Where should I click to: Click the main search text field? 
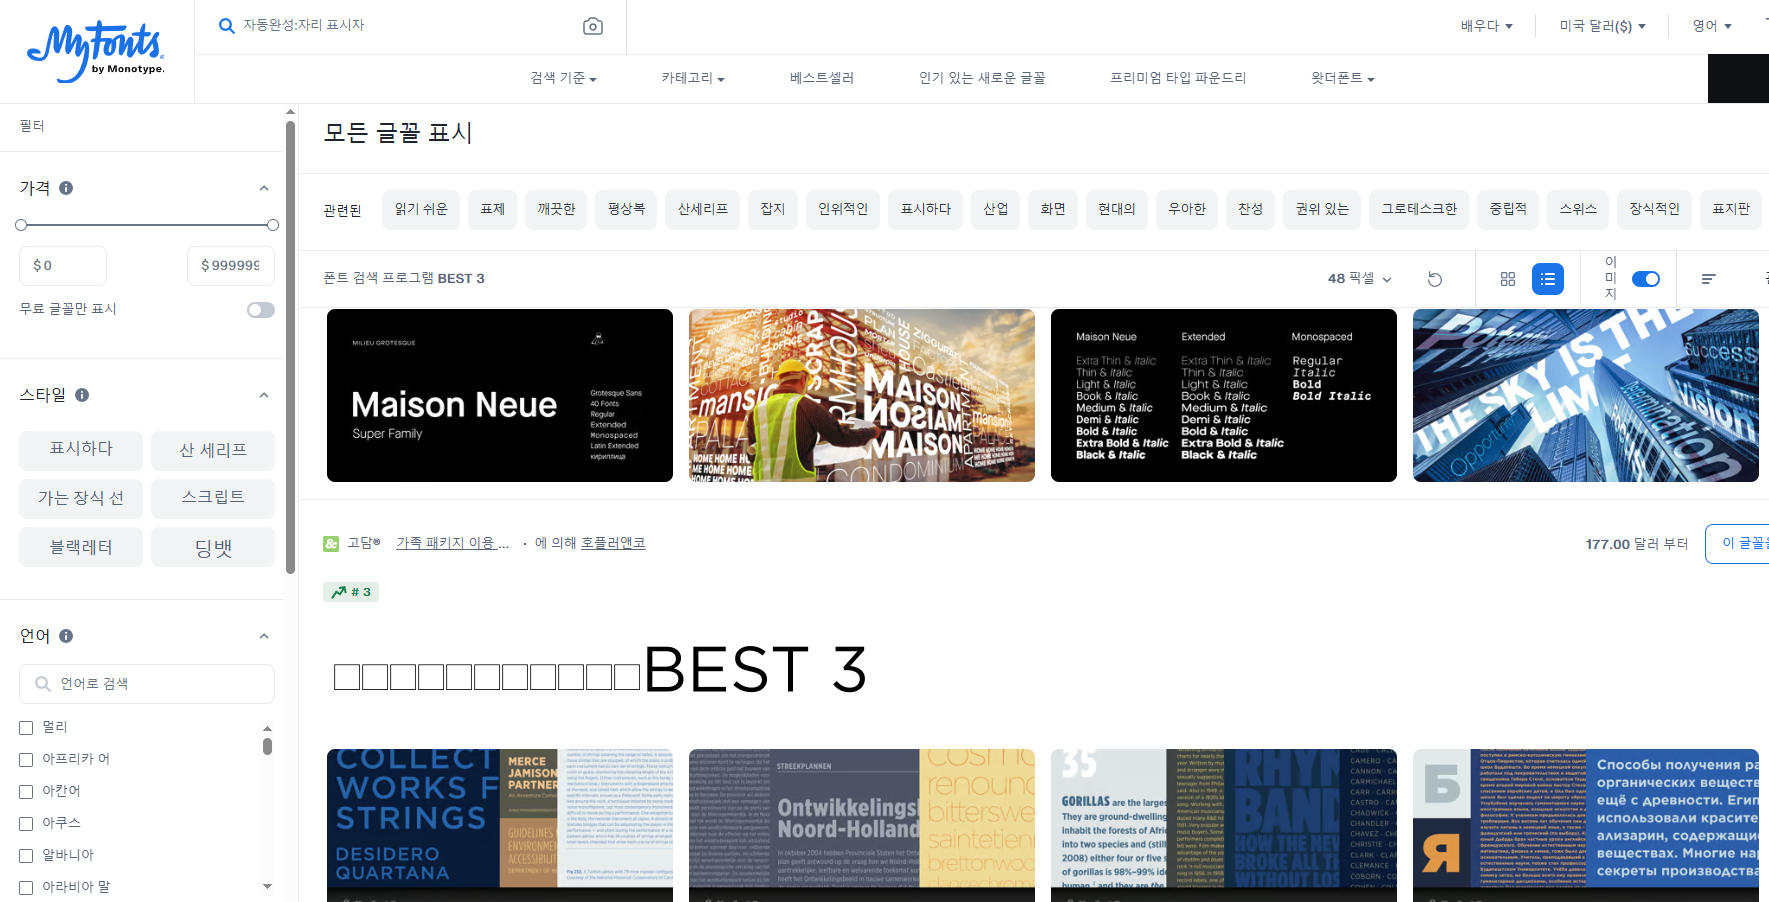point(410,26)
